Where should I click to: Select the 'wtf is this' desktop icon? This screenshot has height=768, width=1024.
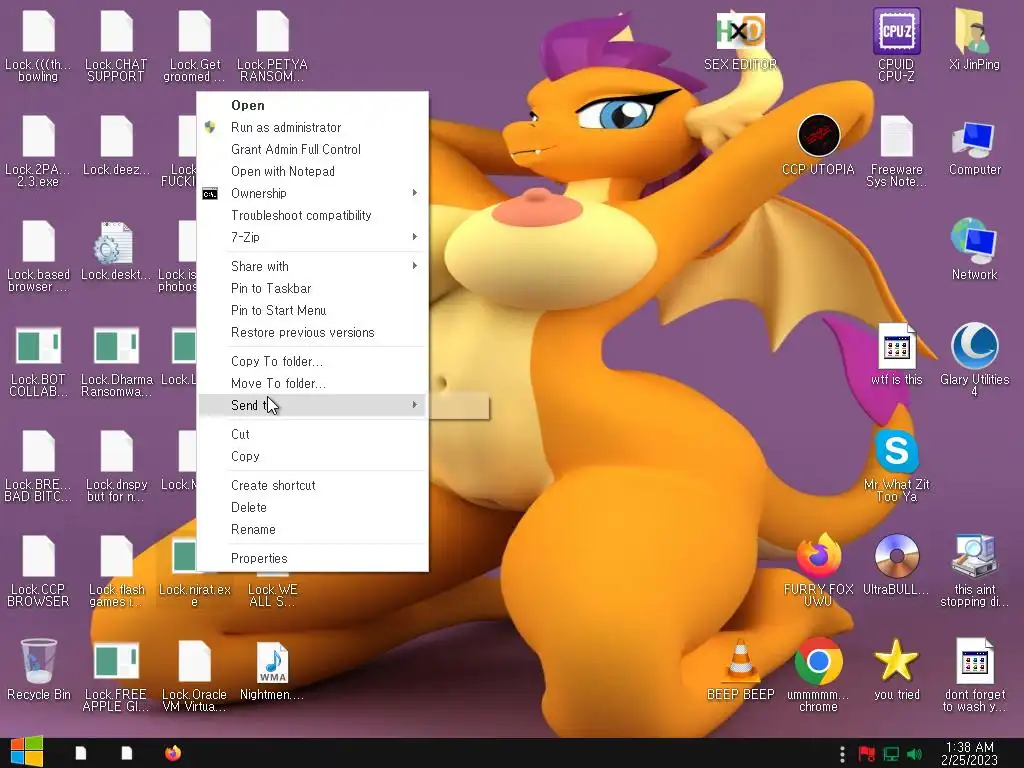point(896,346)
